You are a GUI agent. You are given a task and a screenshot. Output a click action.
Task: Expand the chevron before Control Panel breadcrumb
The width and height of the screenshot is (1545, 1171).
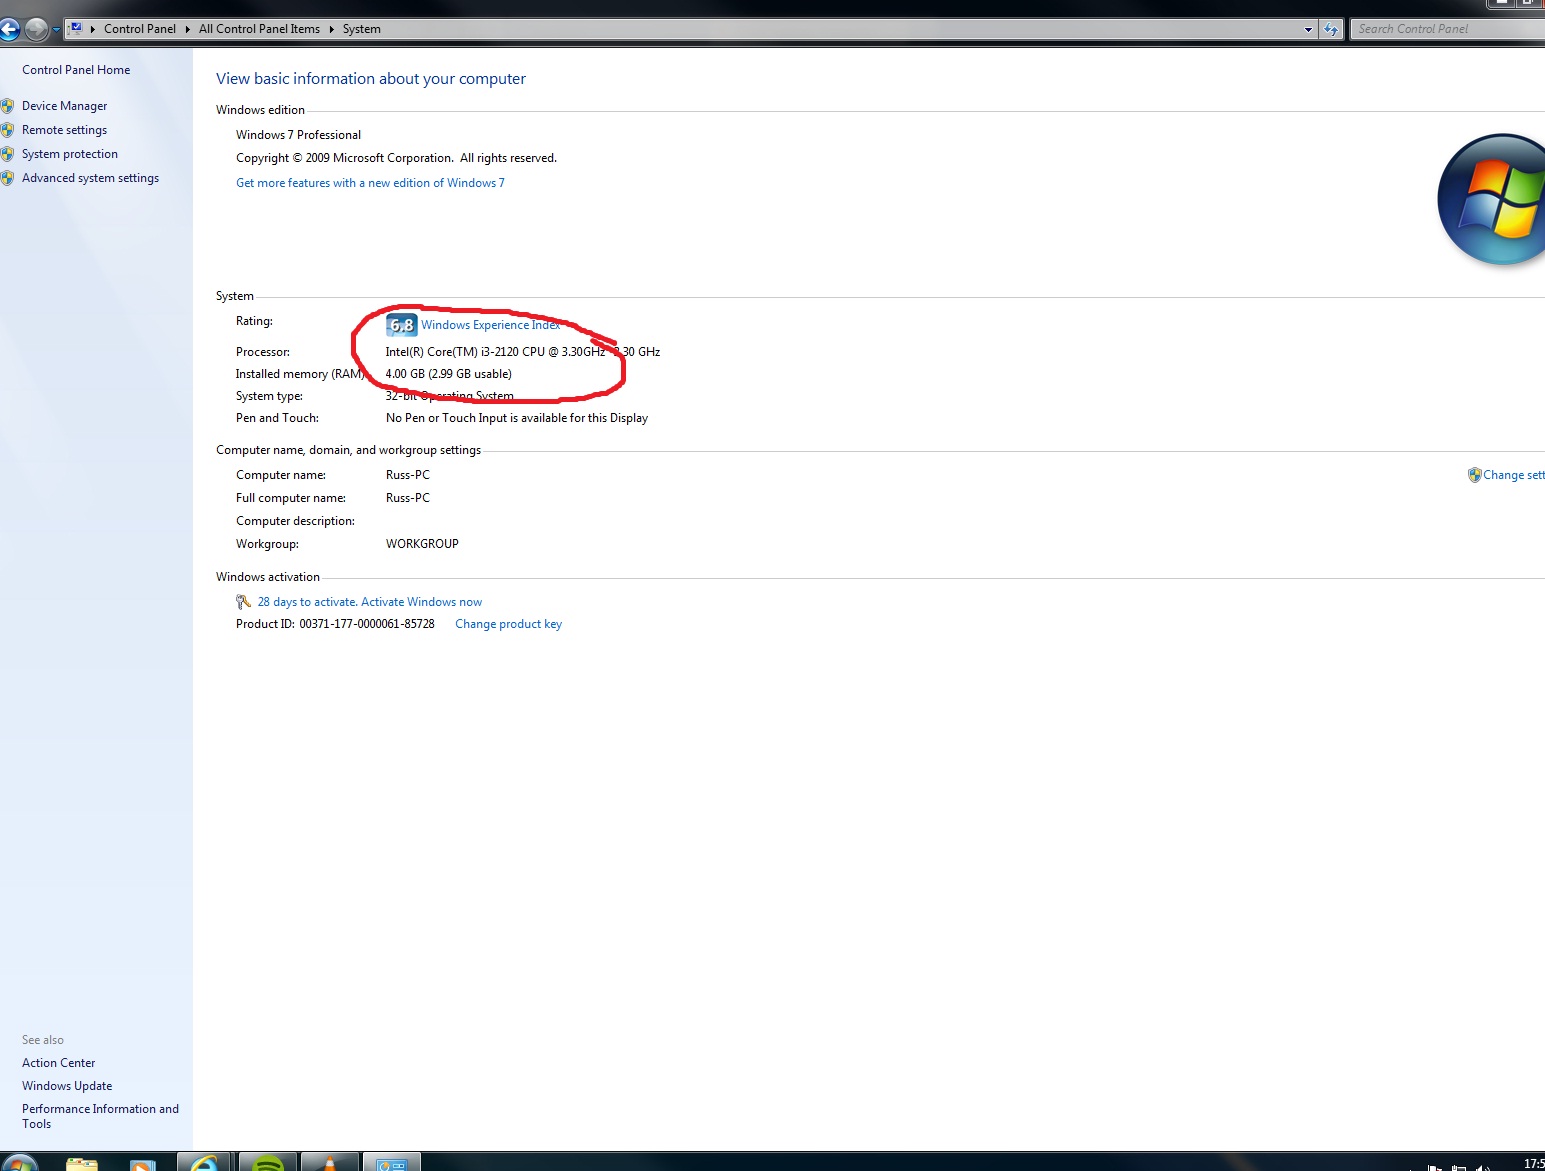(x=92, y=29)
